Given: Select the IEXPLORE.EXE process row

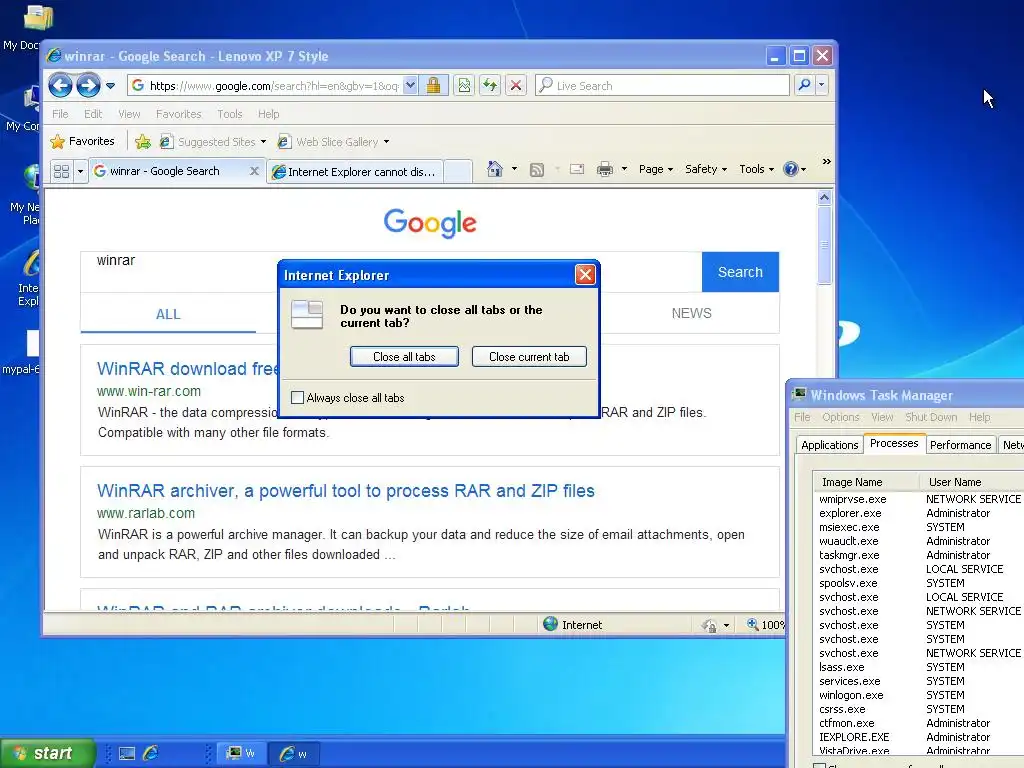Looking at the screenshot, I should (x=919, y=737).
